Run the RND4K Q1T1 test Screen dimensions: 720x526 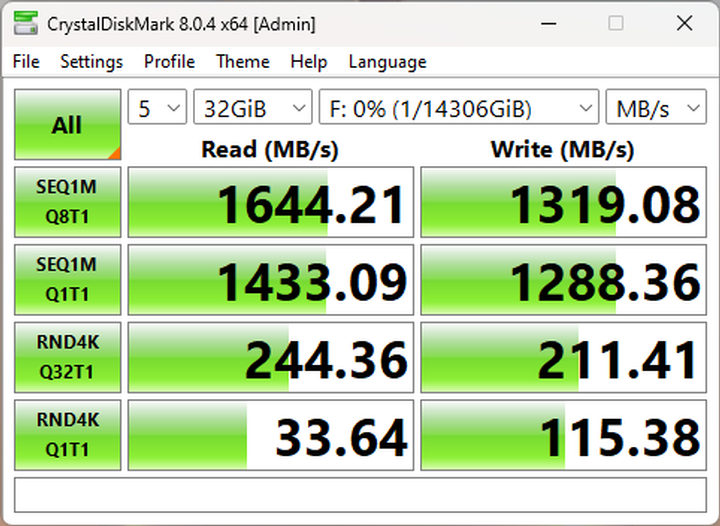[68, 435]
